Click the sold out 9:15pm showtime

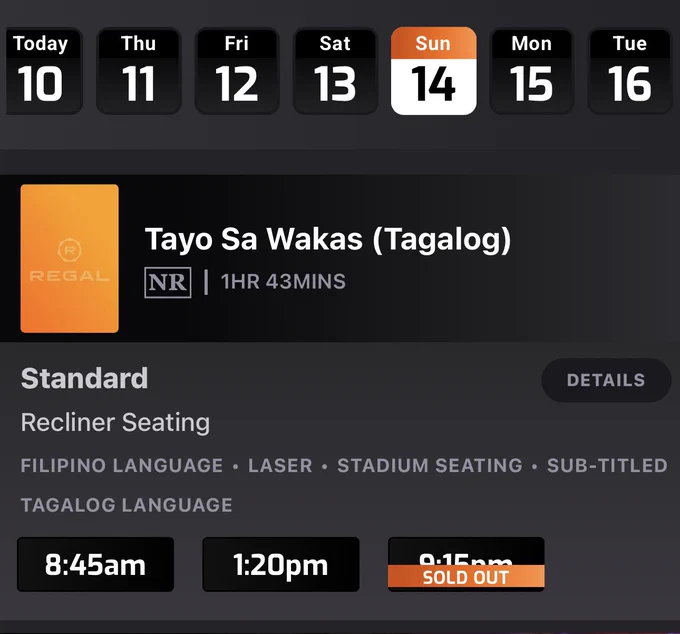[x=466, y=565]
